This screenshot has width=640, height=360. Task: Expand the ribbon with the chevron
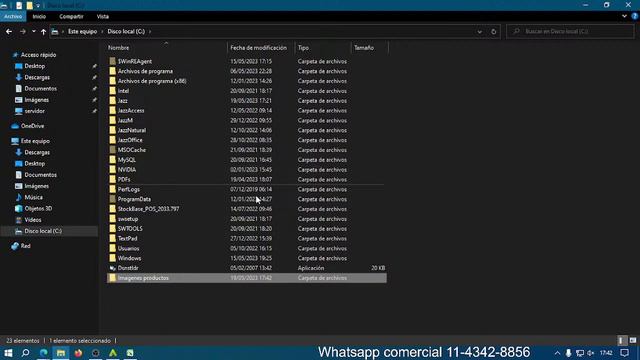click(624, 16)
